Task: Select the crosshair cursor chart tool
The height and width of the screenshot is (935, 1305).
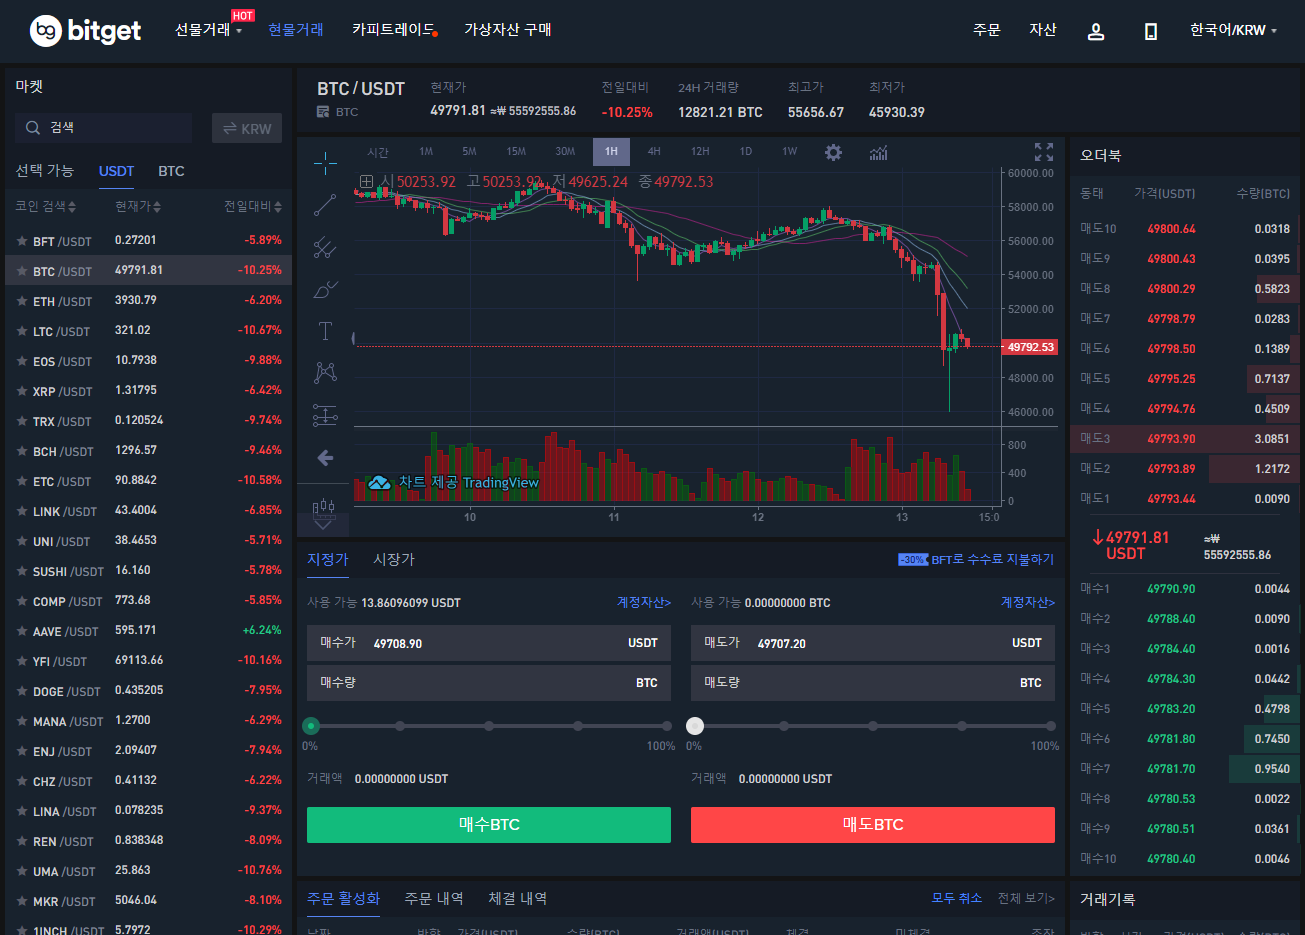Action: (325, 162)
